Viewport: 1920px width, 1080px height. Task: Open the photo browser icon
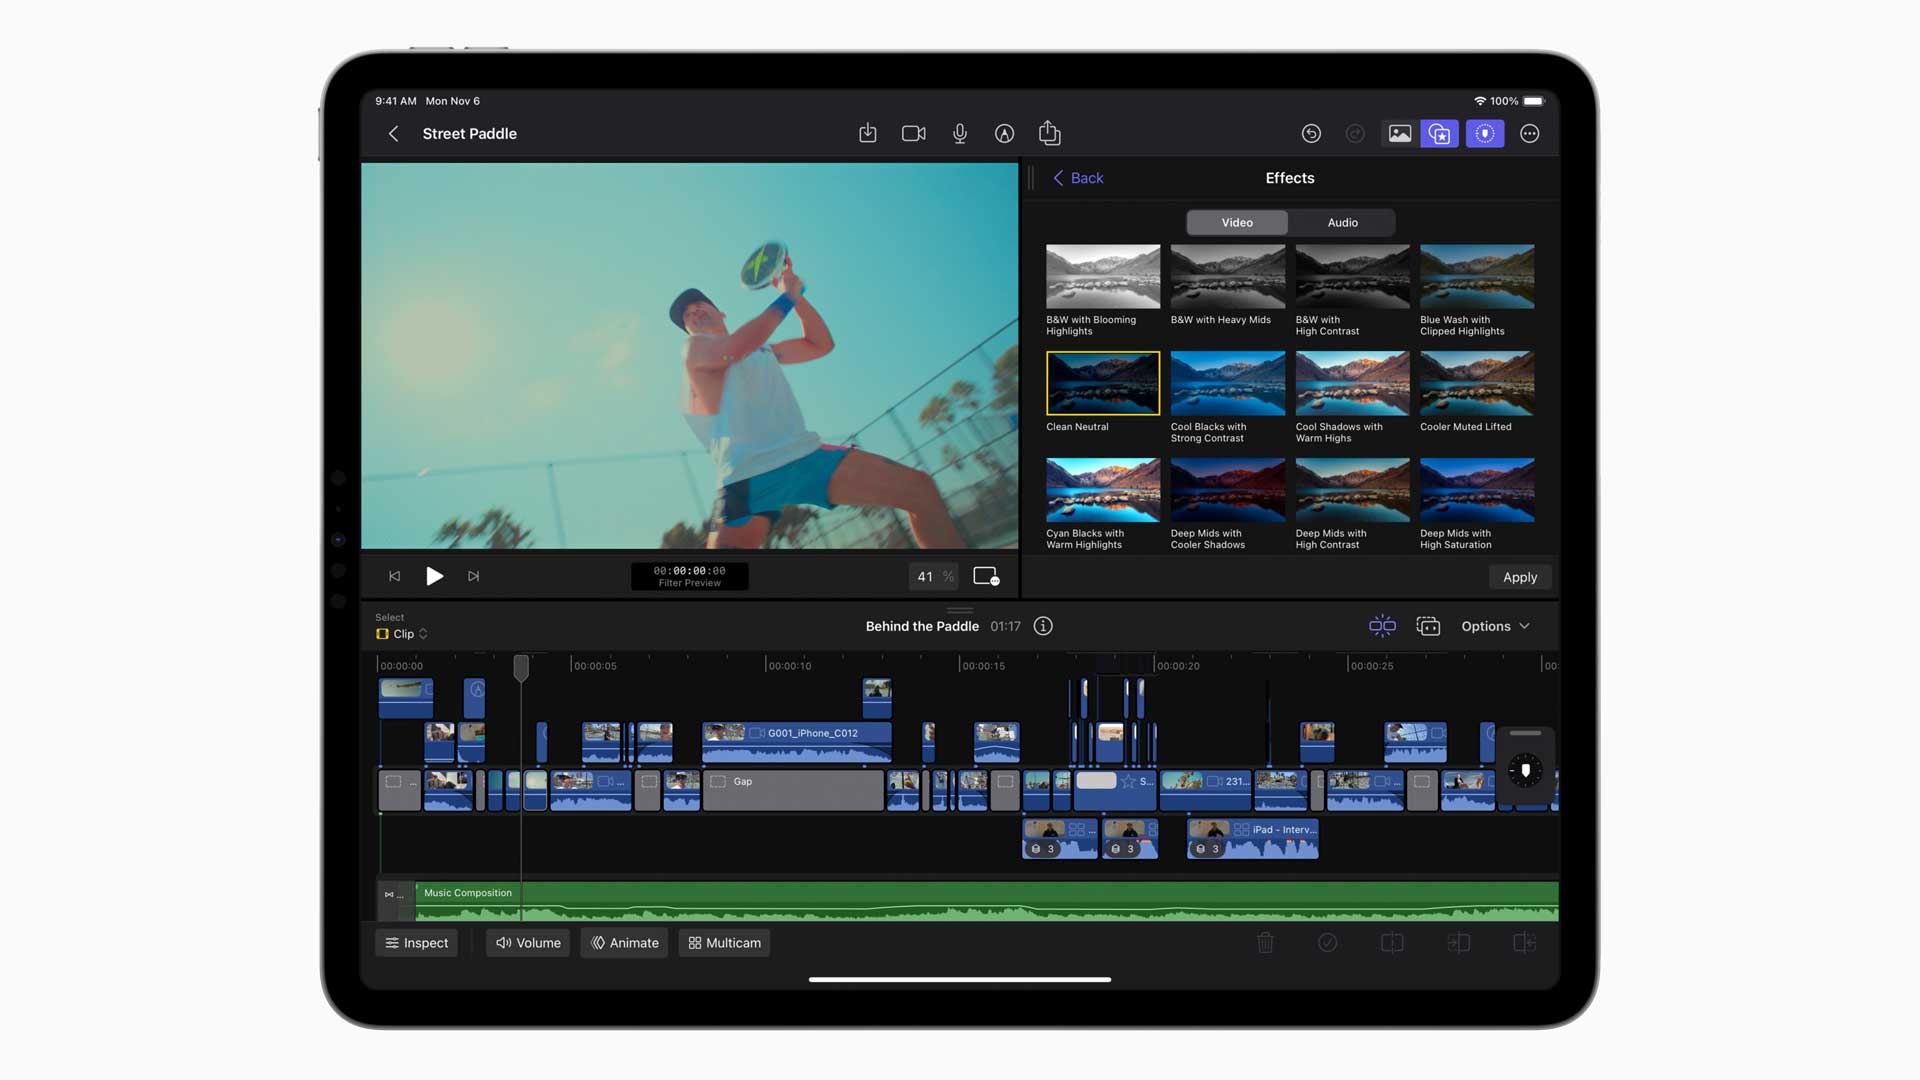1399,133
